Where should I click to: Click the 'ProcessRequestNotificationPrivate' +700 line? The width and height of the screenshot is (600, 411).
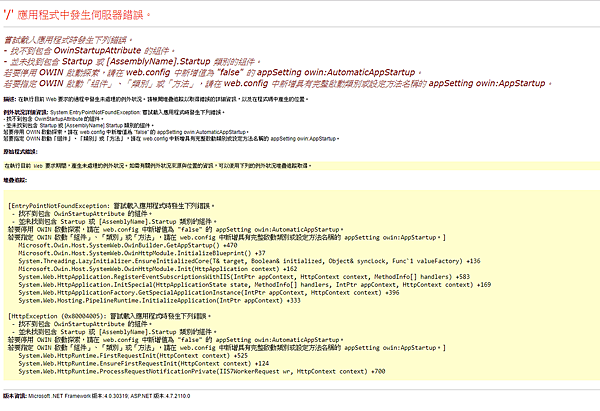pyautogui.click(x=202, y=371)
